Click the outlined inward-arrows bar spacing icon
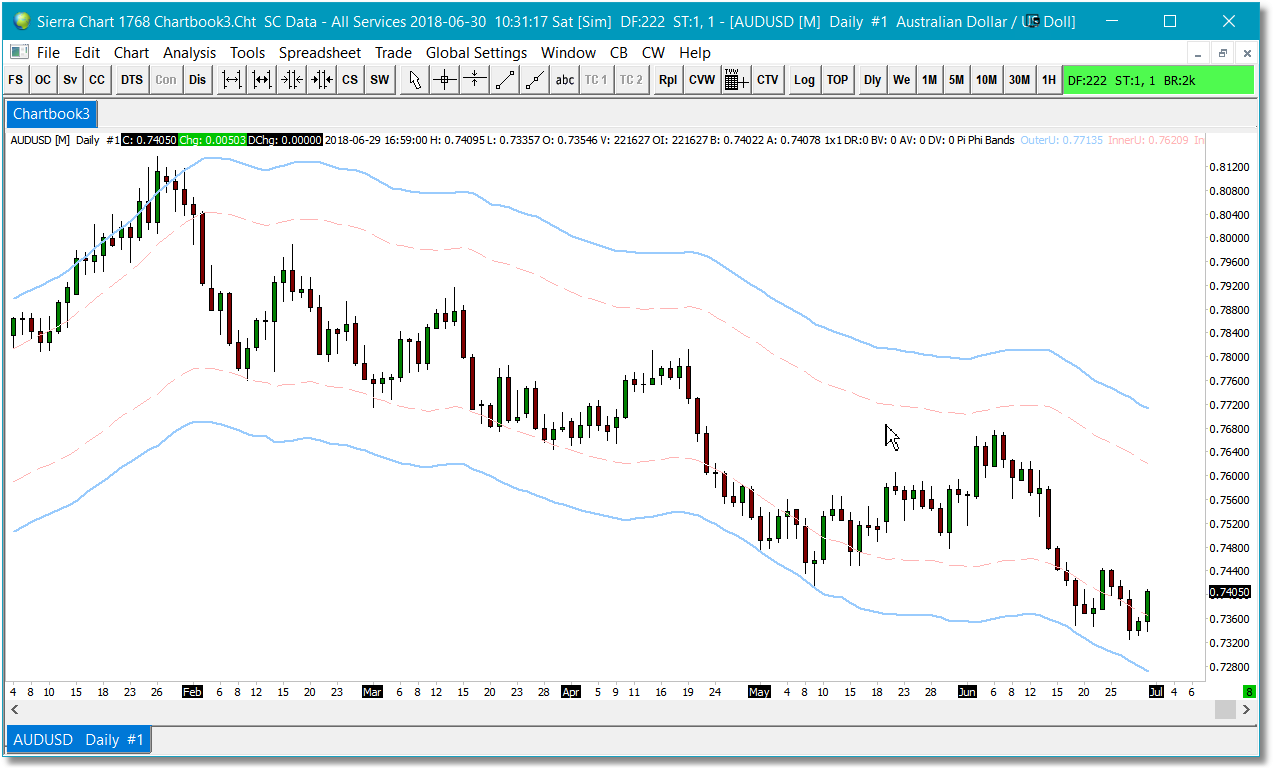Image resolution: width=1274 pixels, height=771 pixels. (291, 80)
